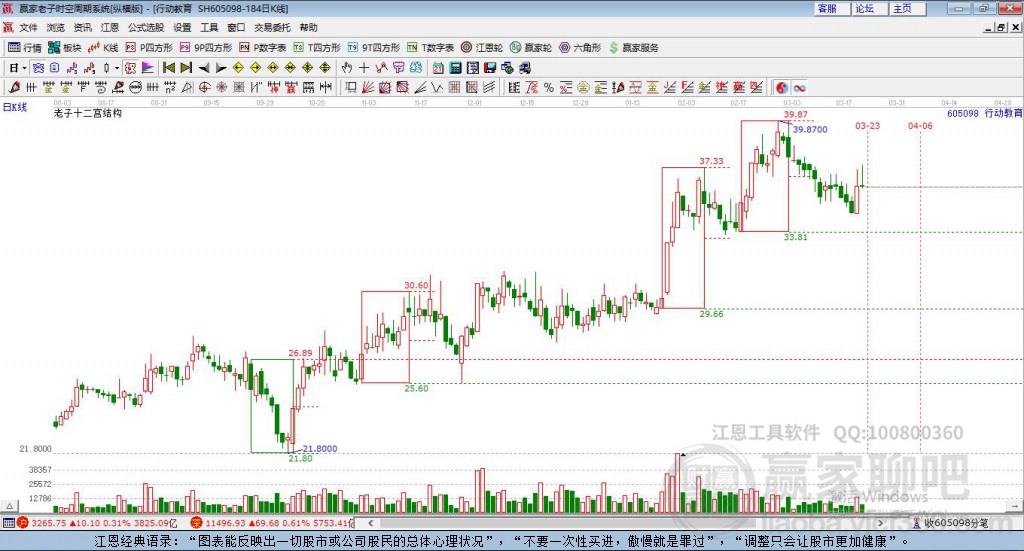Jump to last bar icon
Image resolution: width=1024 pixels, height=551 pixels.
pos(186,68)
